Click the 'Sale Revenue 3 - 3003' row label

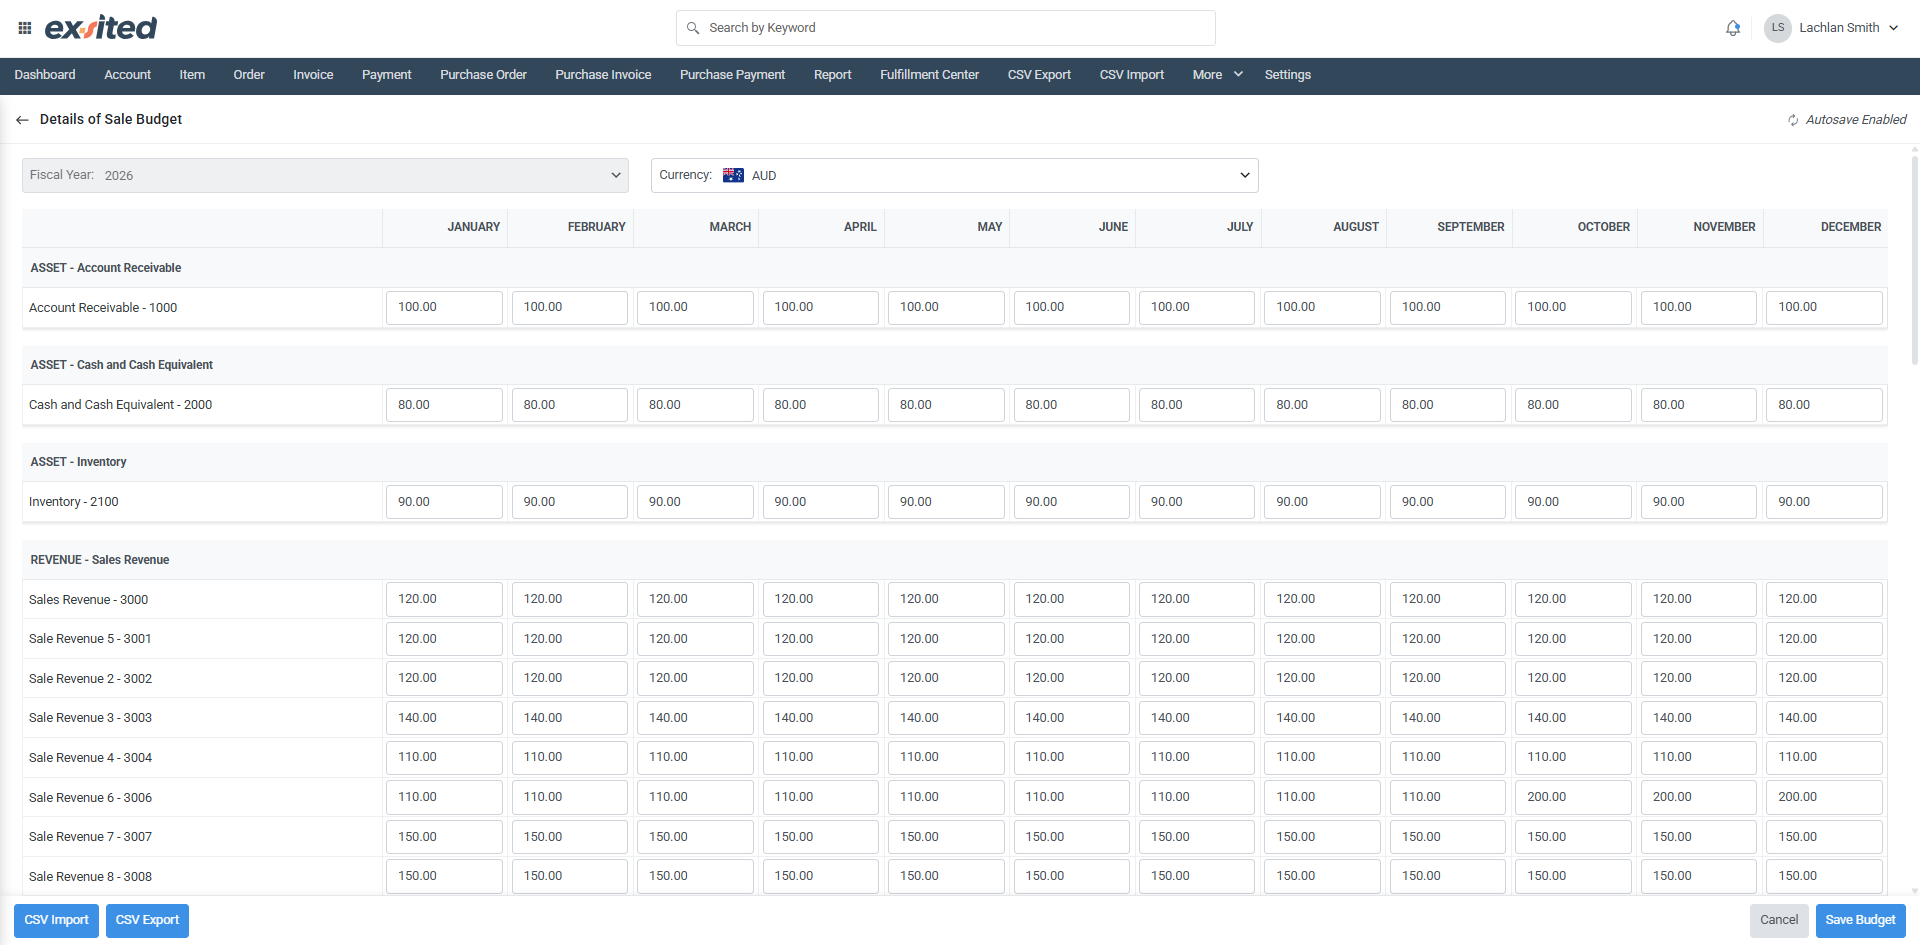90,718
